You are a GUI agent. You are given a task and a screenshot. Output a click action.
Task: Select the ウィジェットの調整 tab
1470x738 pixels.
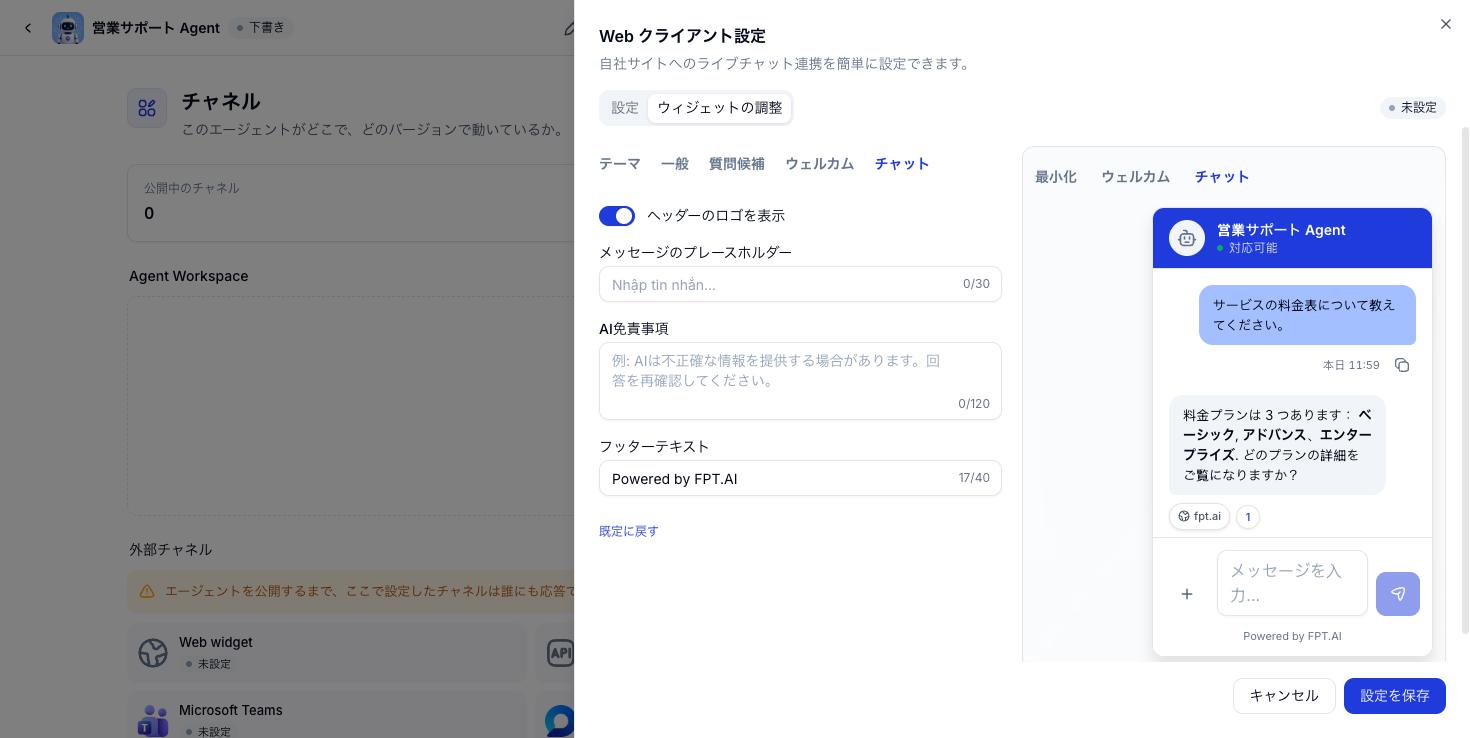click(720, 107)
